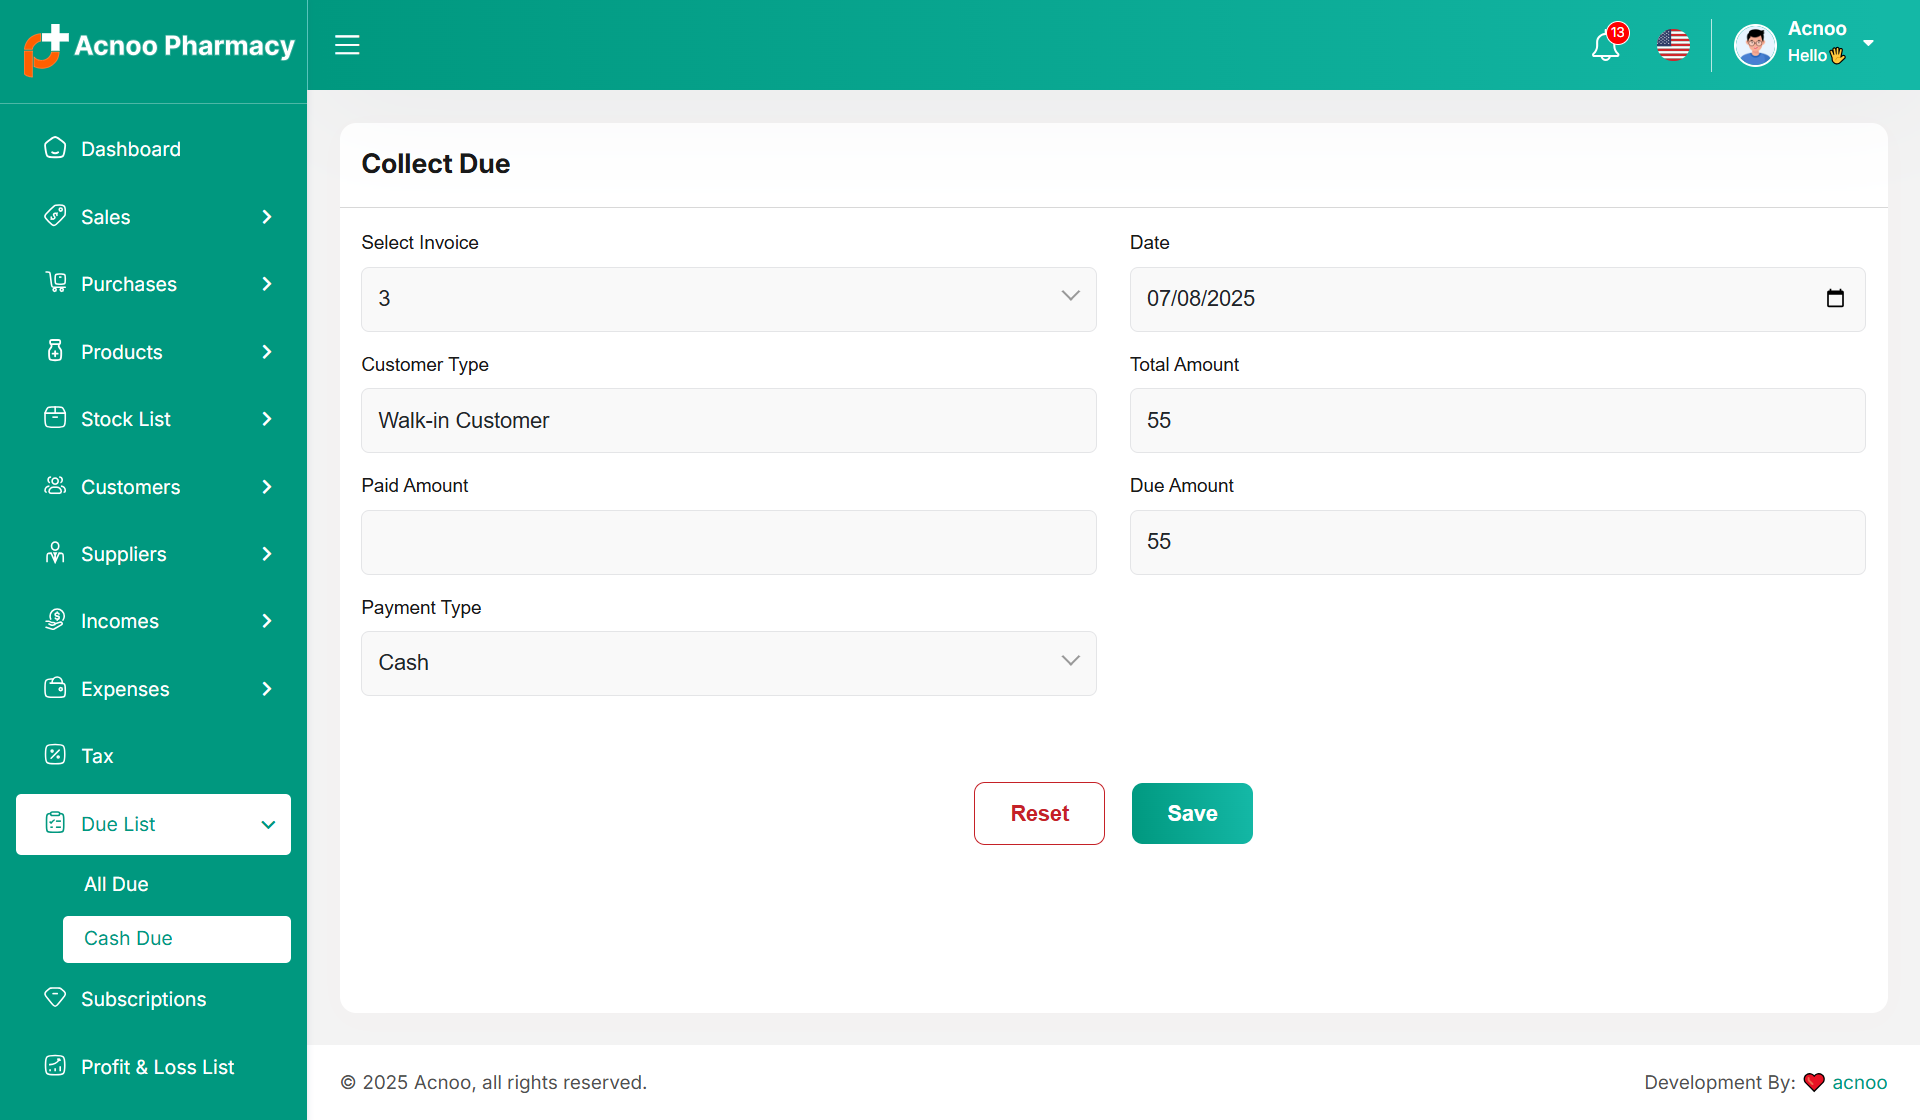1920x1120 pixels.
Task: Click the Reset button
Action: [x=1039, y=814]
